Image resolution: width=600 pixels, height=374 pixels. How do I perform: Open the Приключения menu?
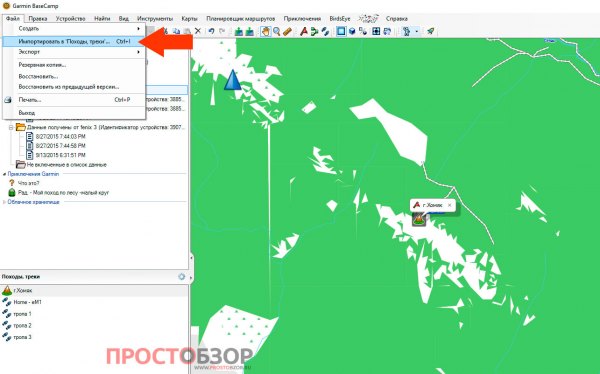pos(302,18)
